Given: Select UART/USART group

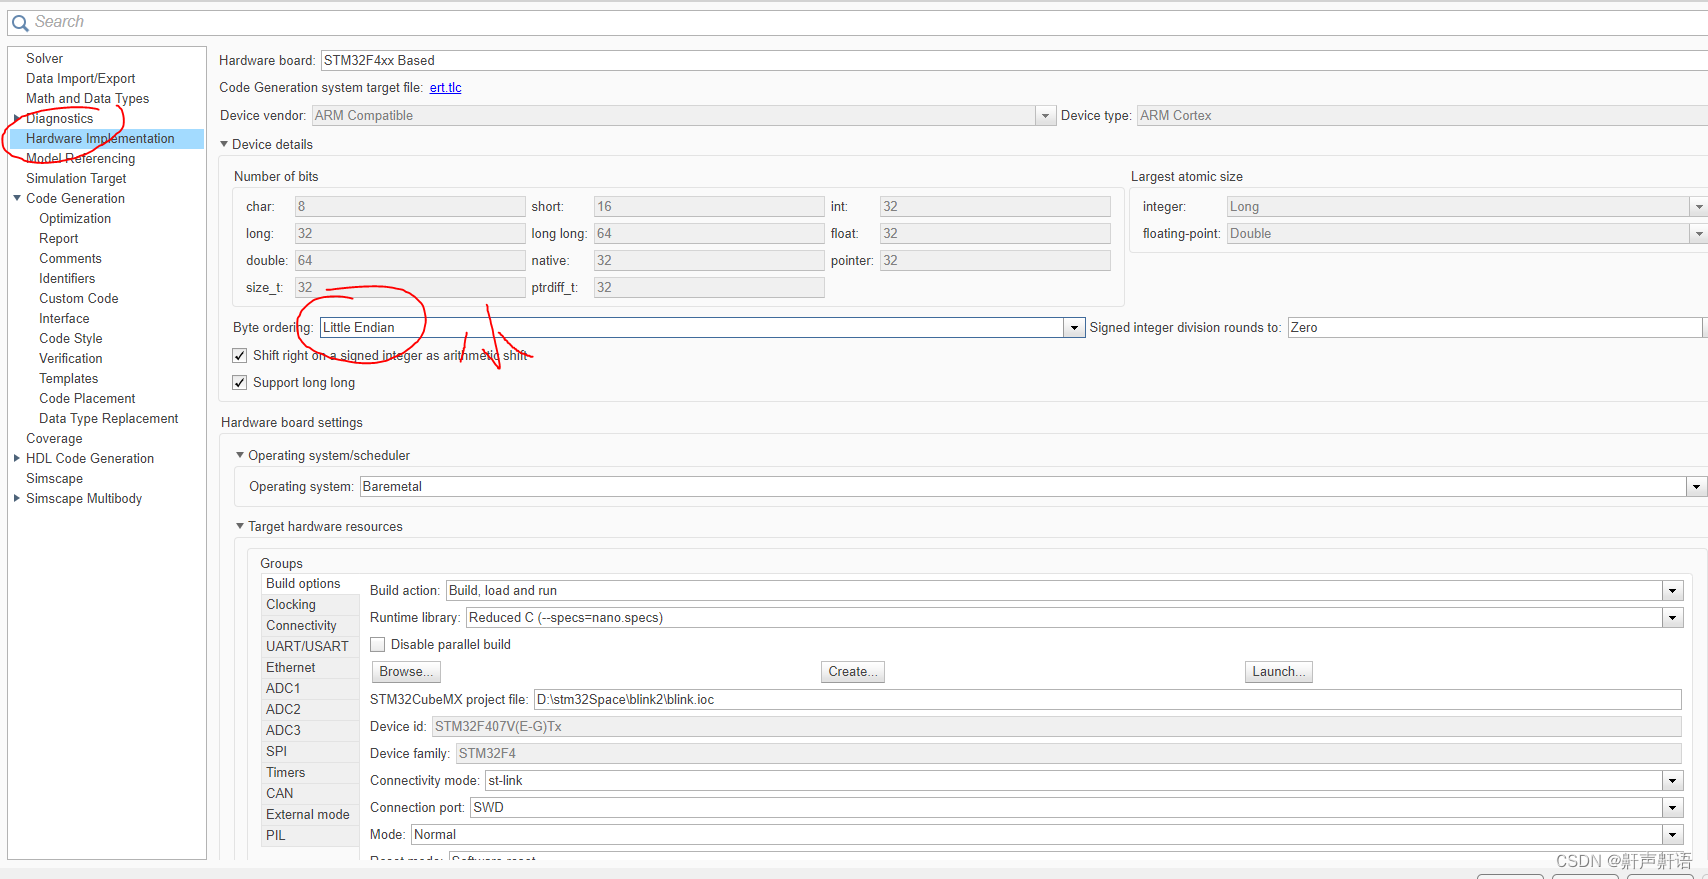Looking at the screenshot, I should [x=310, y=647].
